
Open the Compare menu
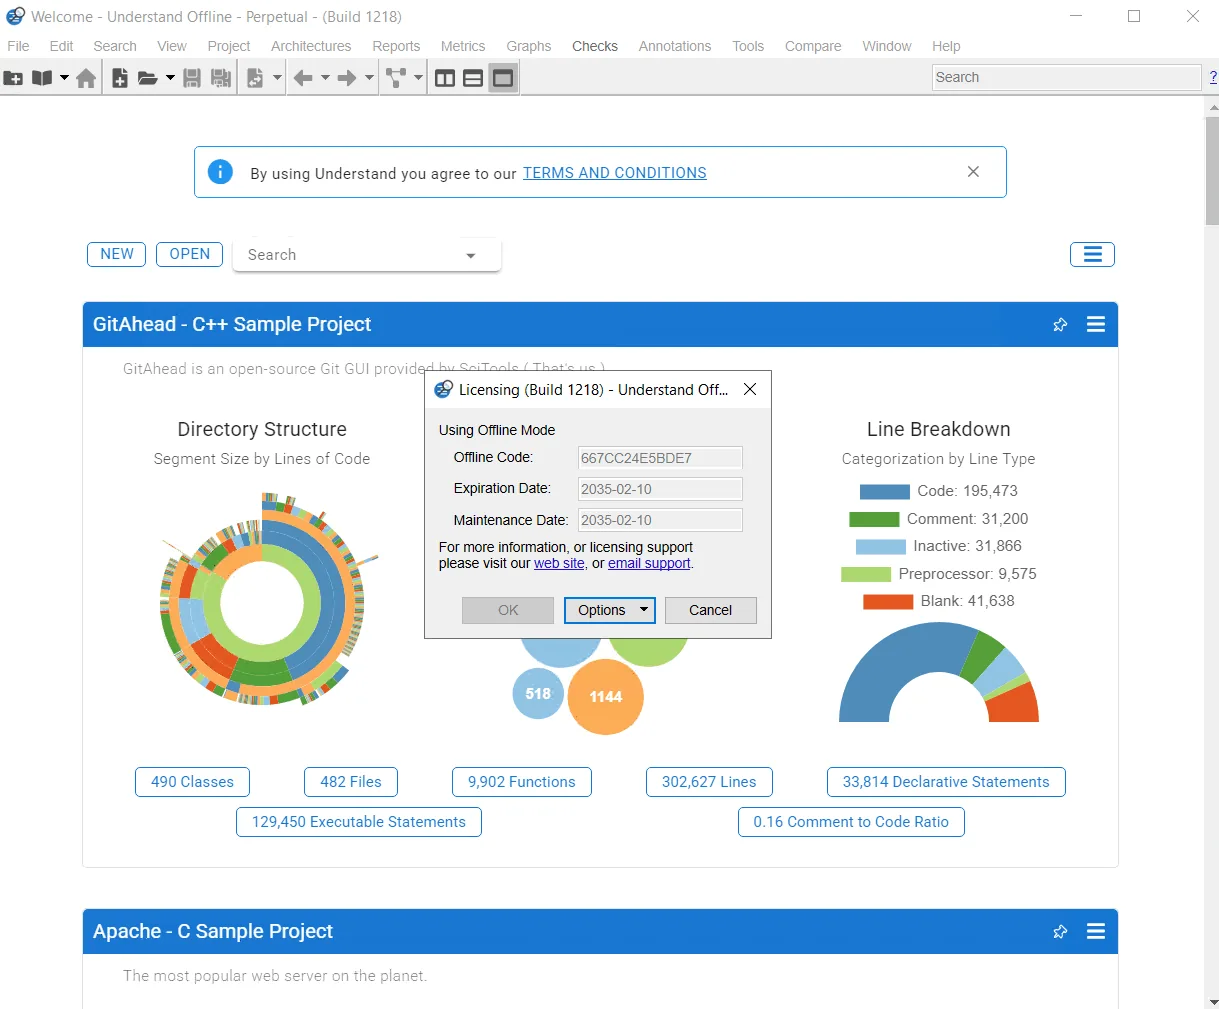pos(813,46)
